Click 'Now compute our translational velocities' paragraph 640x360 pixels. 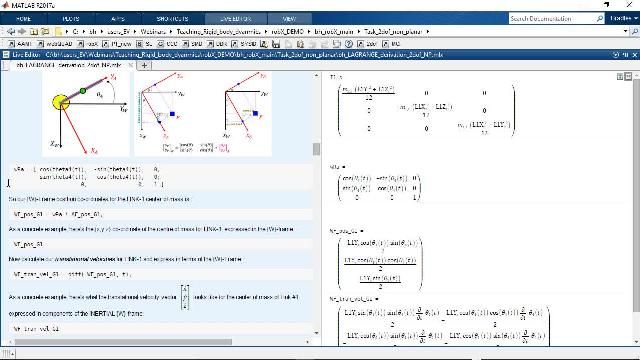125,259
